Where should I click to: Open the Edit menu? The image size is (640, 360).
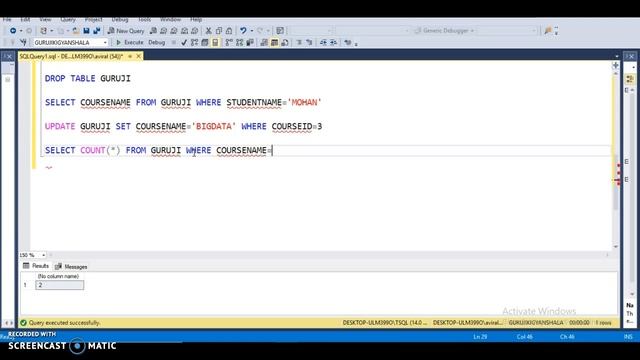(25, 19)
